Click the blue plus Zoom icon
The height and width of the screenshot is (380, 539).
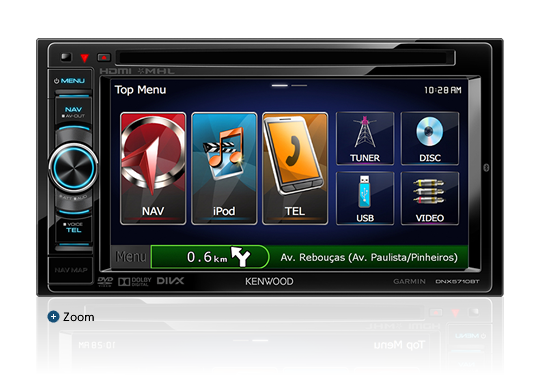[x=53, y=317]
